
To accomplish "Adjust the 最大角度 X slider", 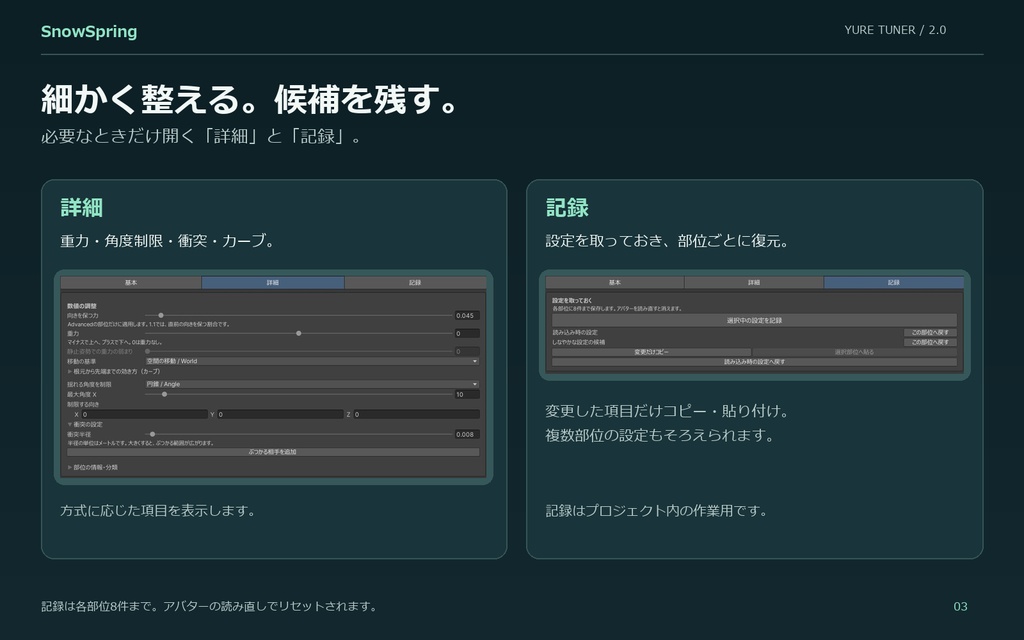I will 298,394.
